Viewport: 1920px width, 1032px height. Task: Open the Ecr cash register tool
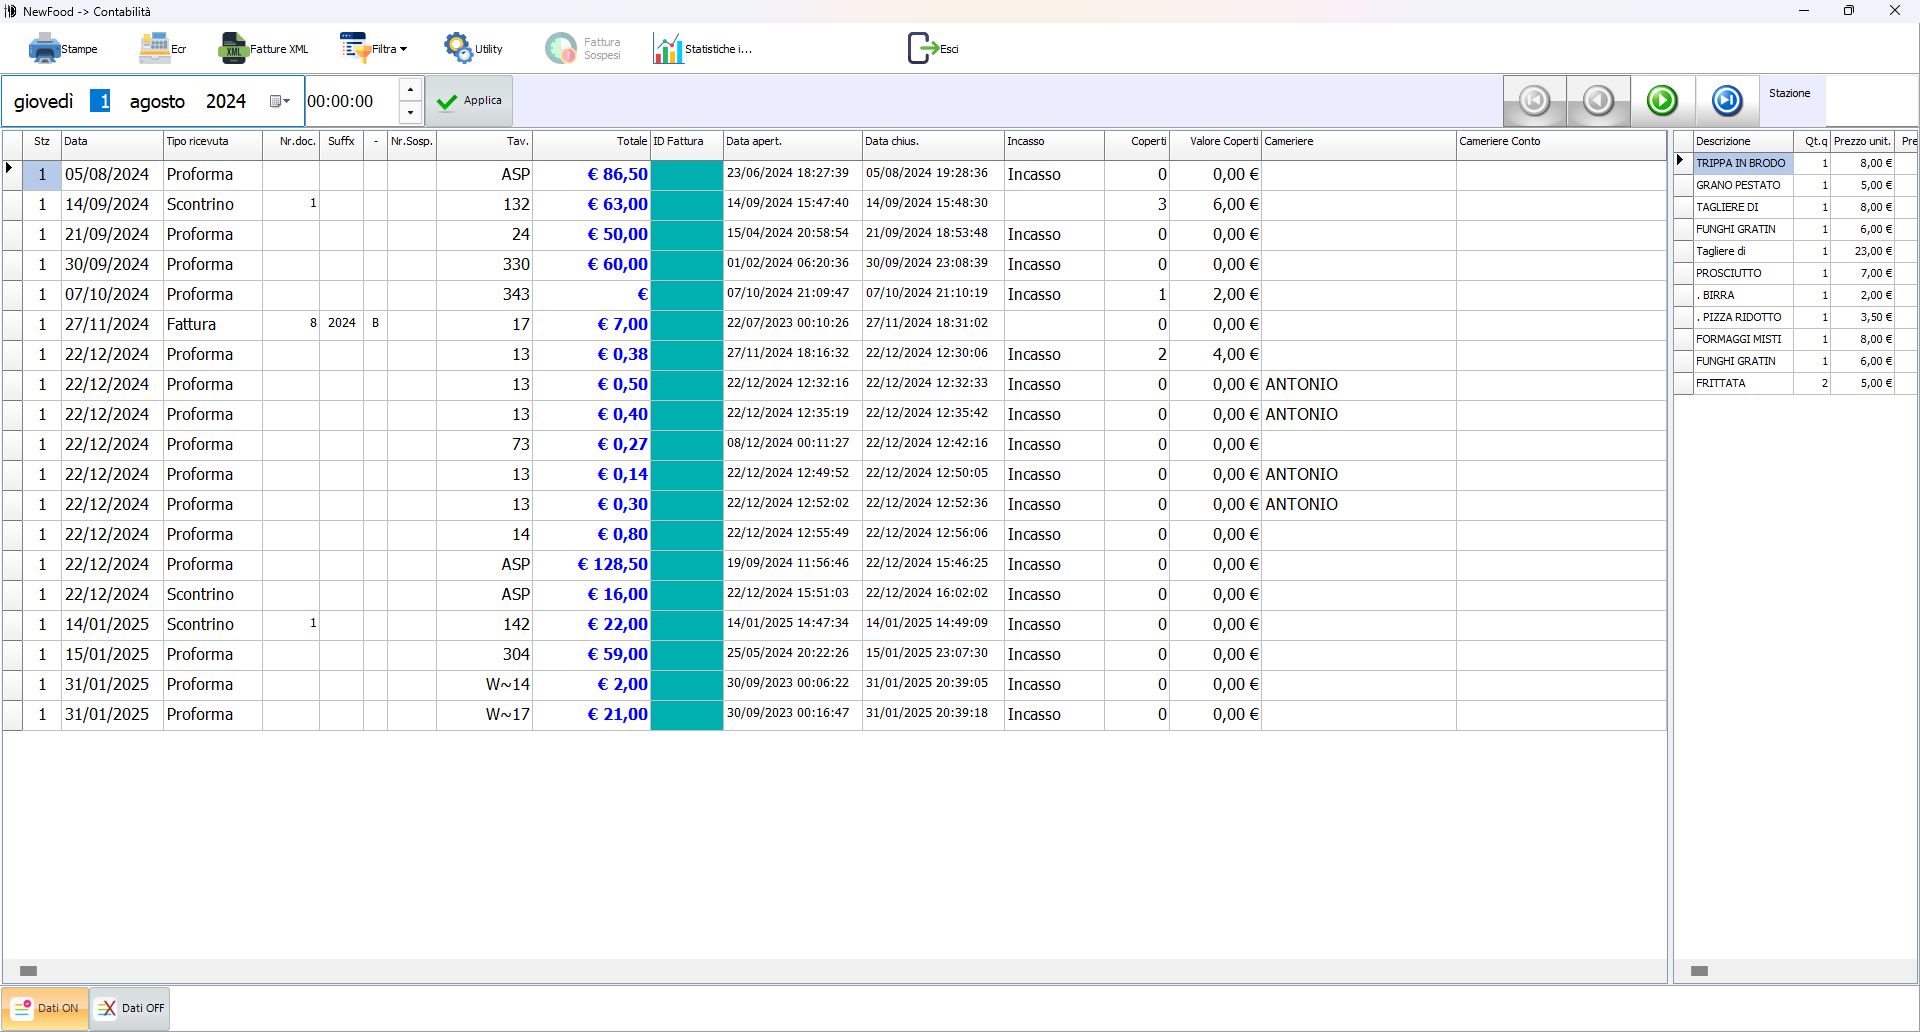pos(162,48)
